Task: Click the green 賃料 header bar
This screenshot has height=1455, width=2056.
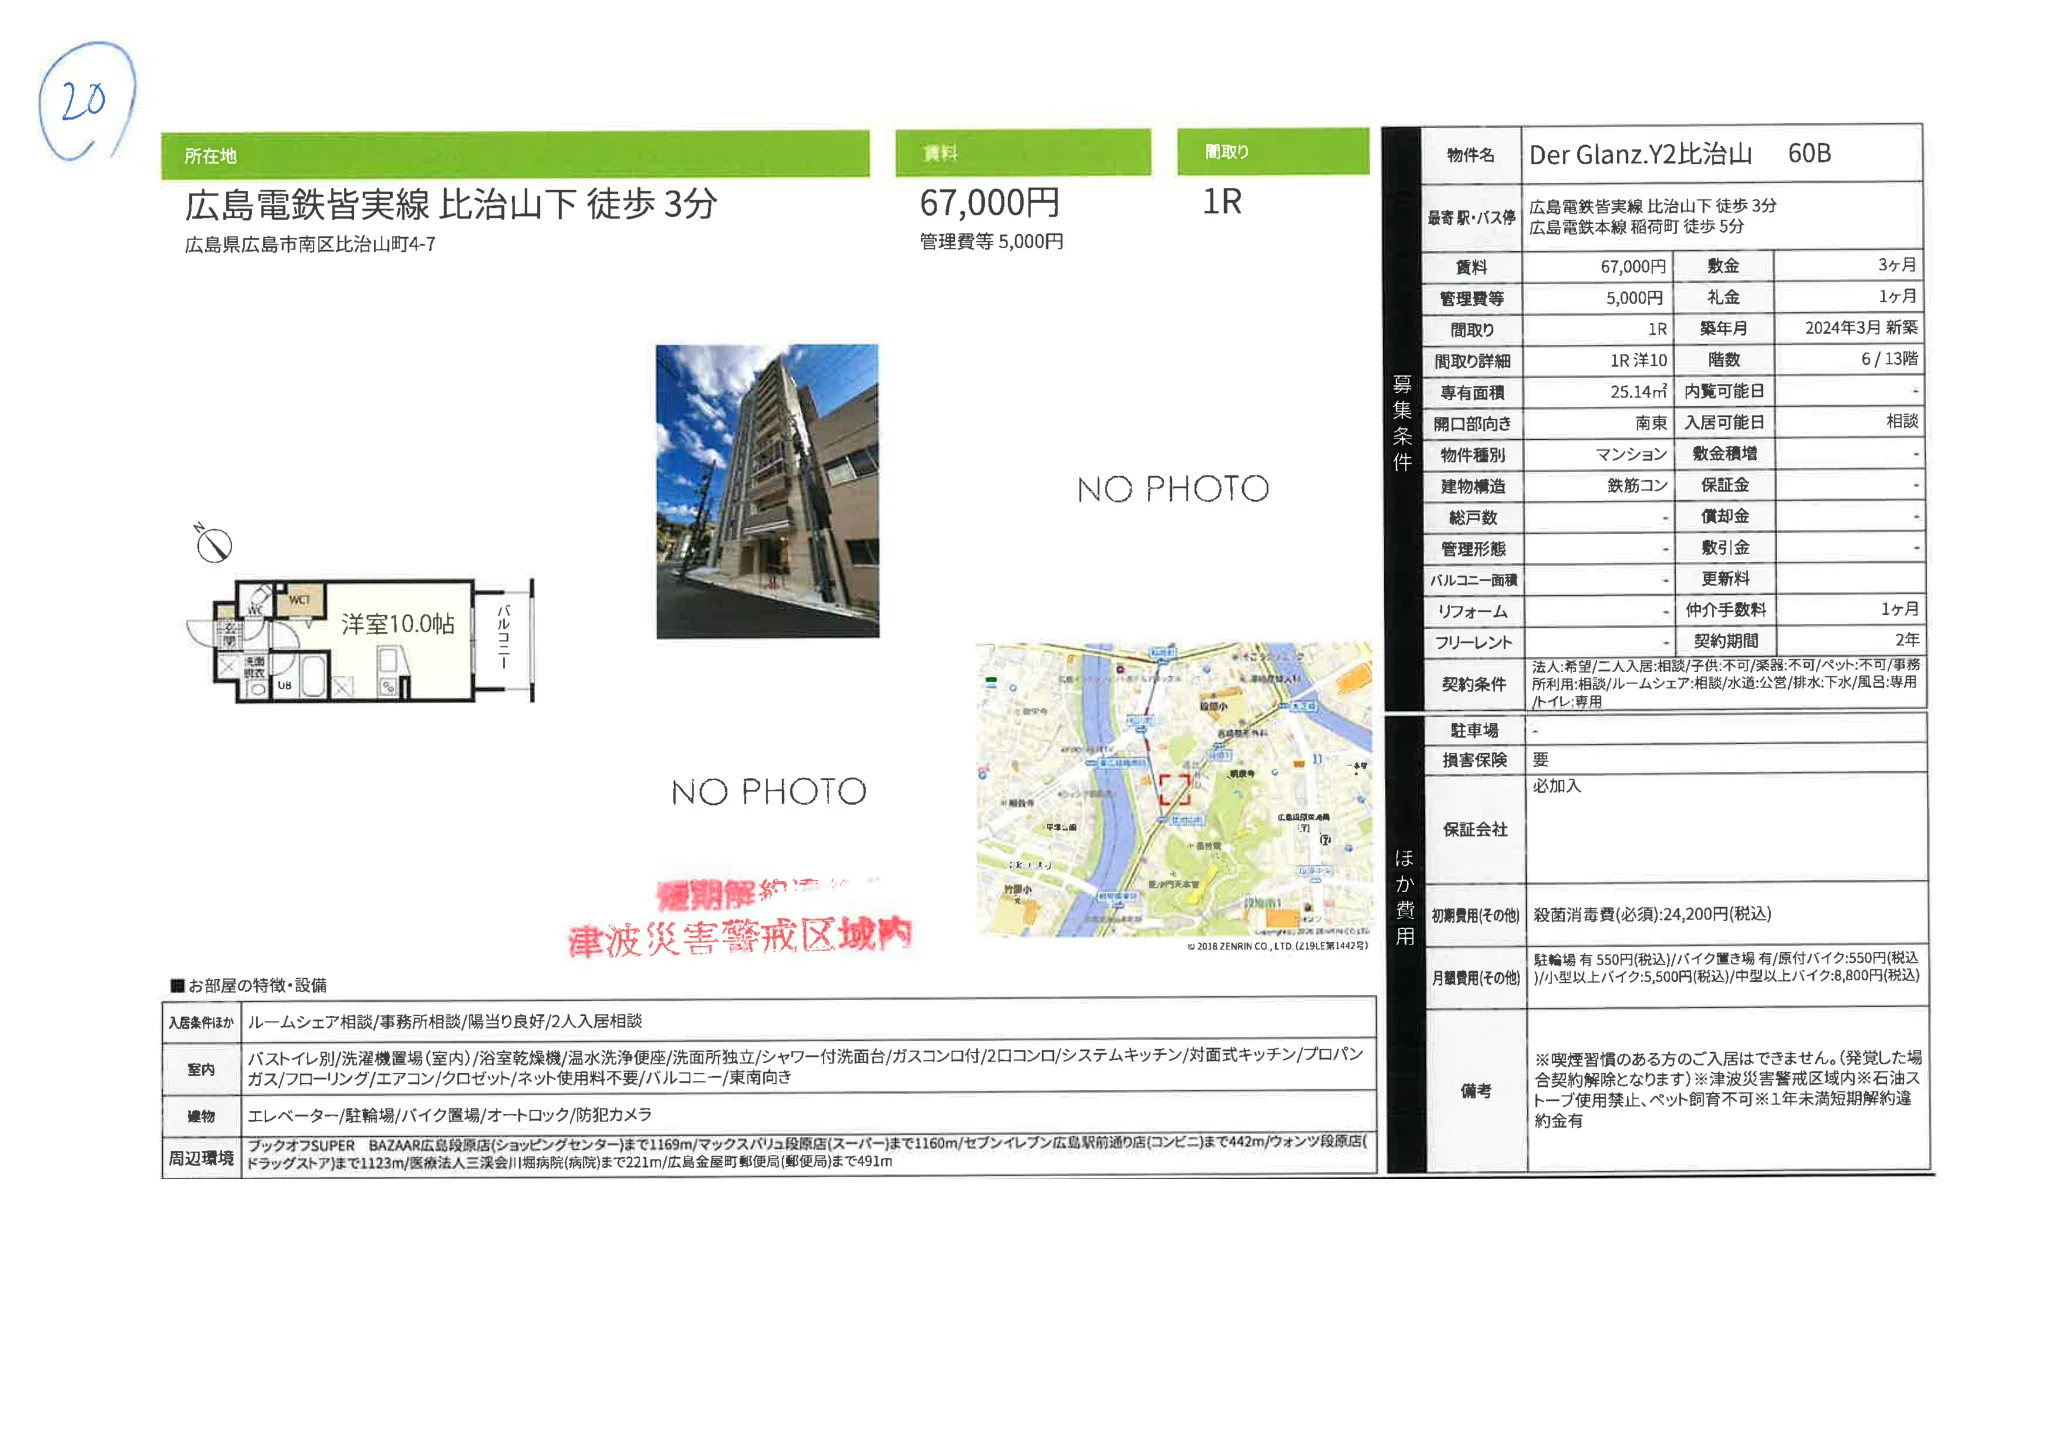Action: 1022,152
